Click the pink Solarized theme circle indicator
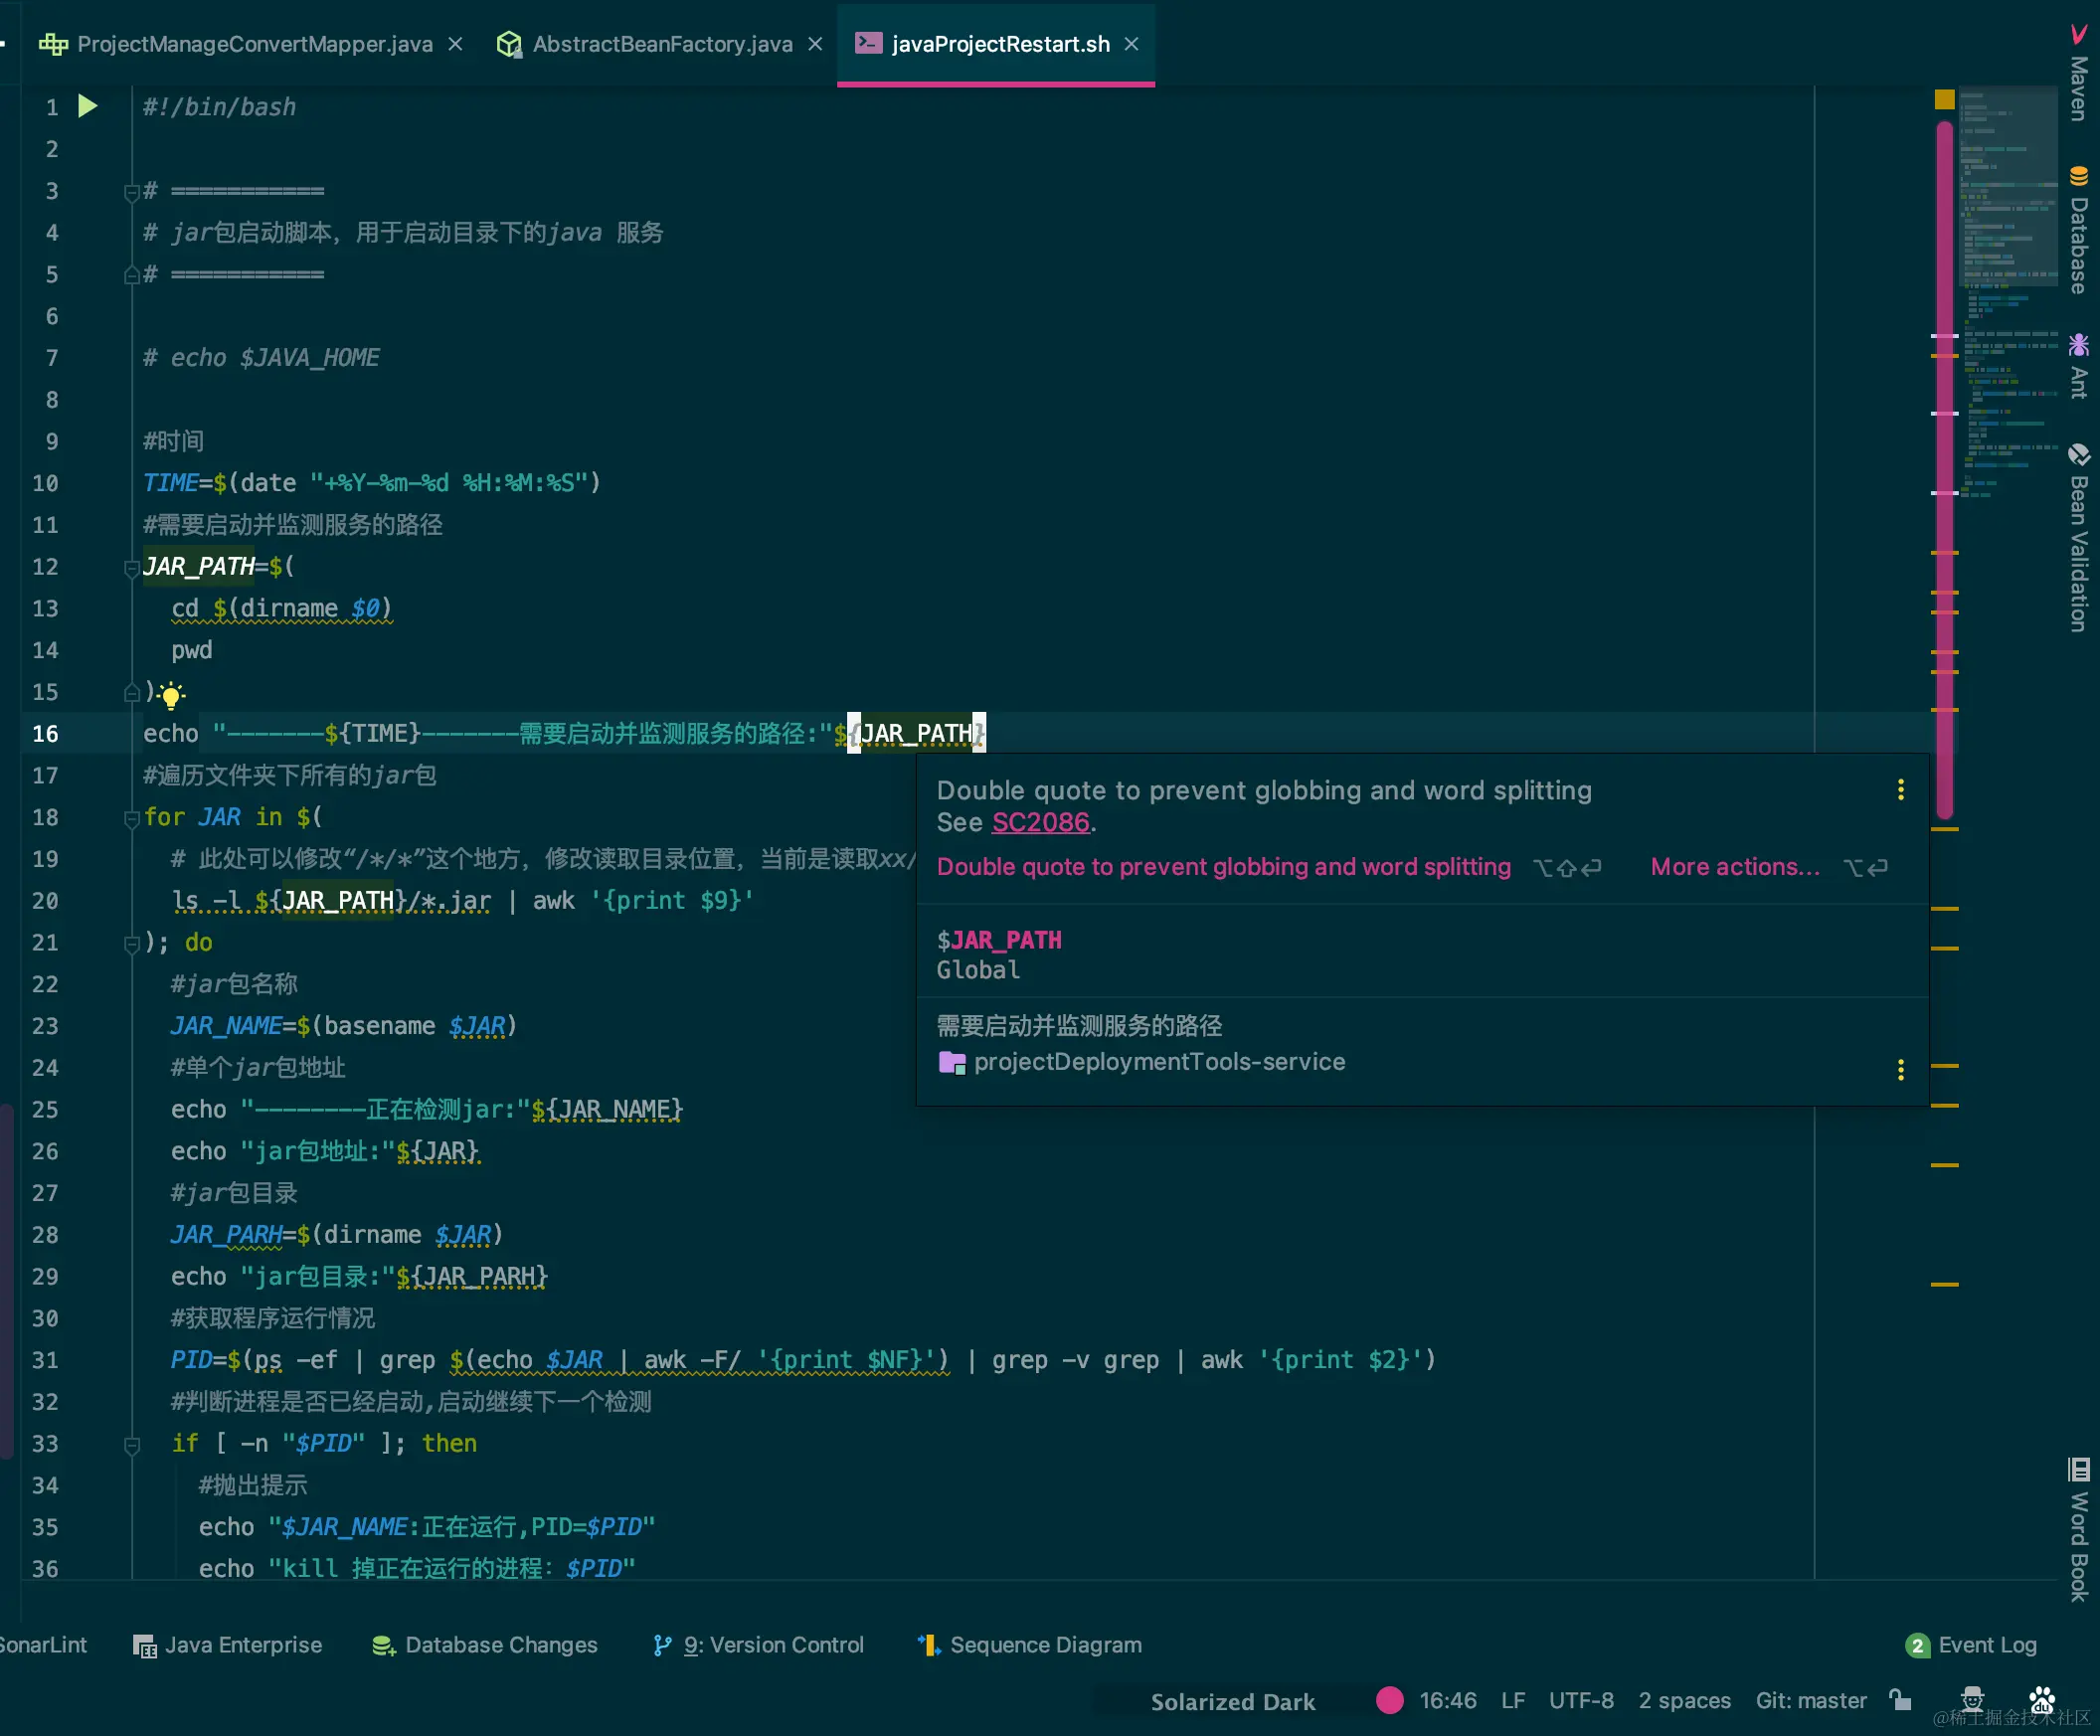 point(1389,1700)
